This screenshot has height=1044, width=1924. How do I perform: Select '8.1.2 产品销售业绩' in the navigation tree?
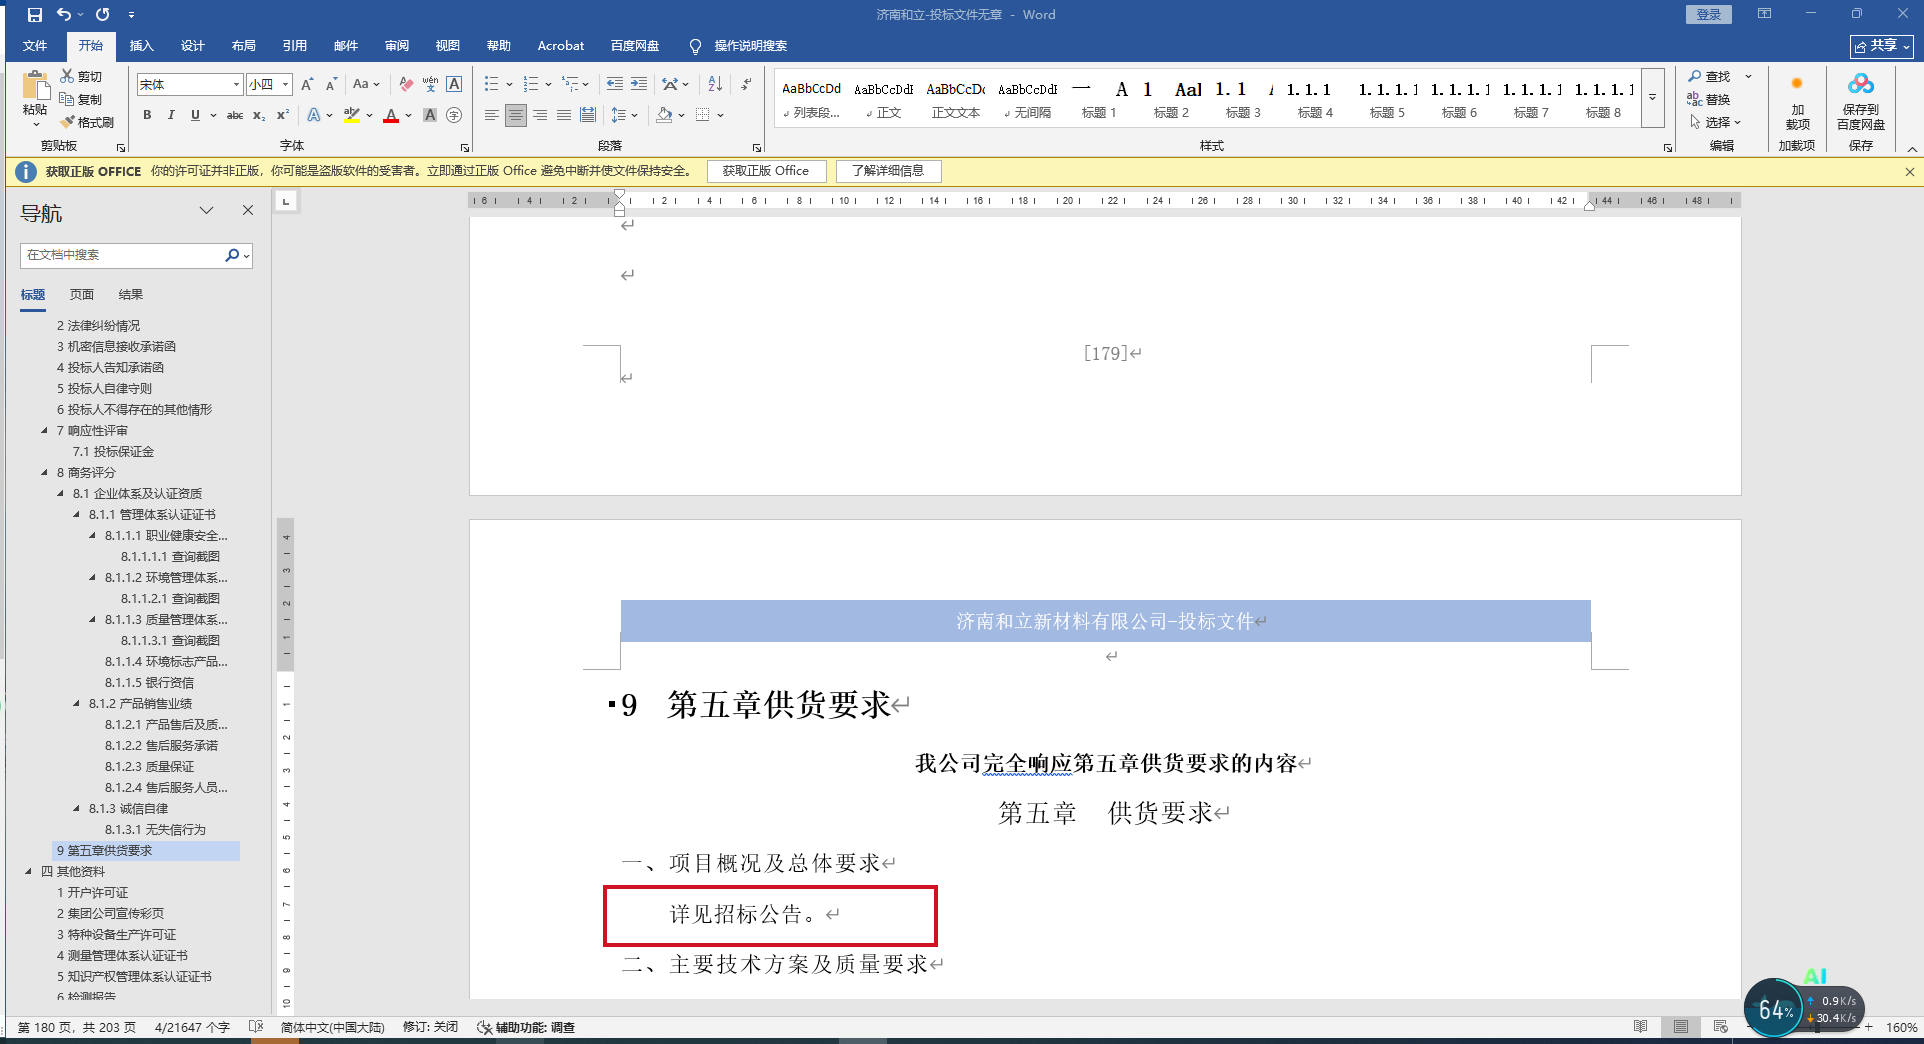[140, 703]
